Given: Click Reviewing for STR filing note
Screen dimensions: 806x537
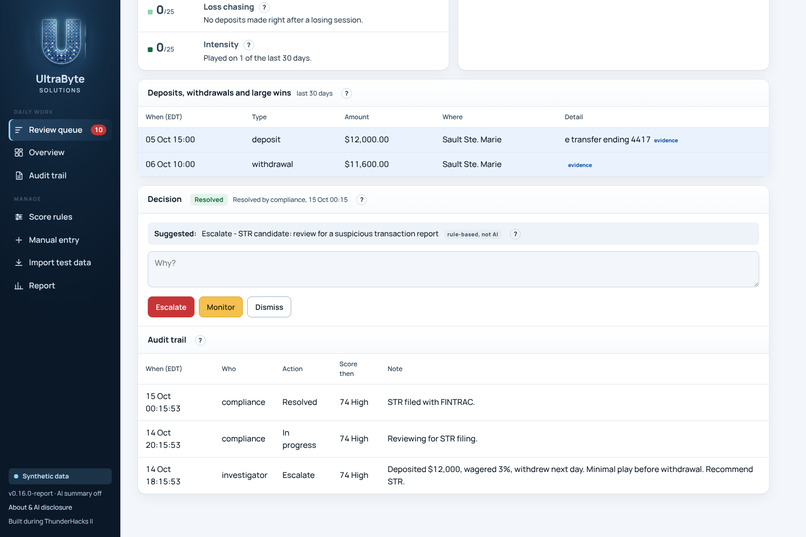Looking at the screenshot, I should [432, 439].
